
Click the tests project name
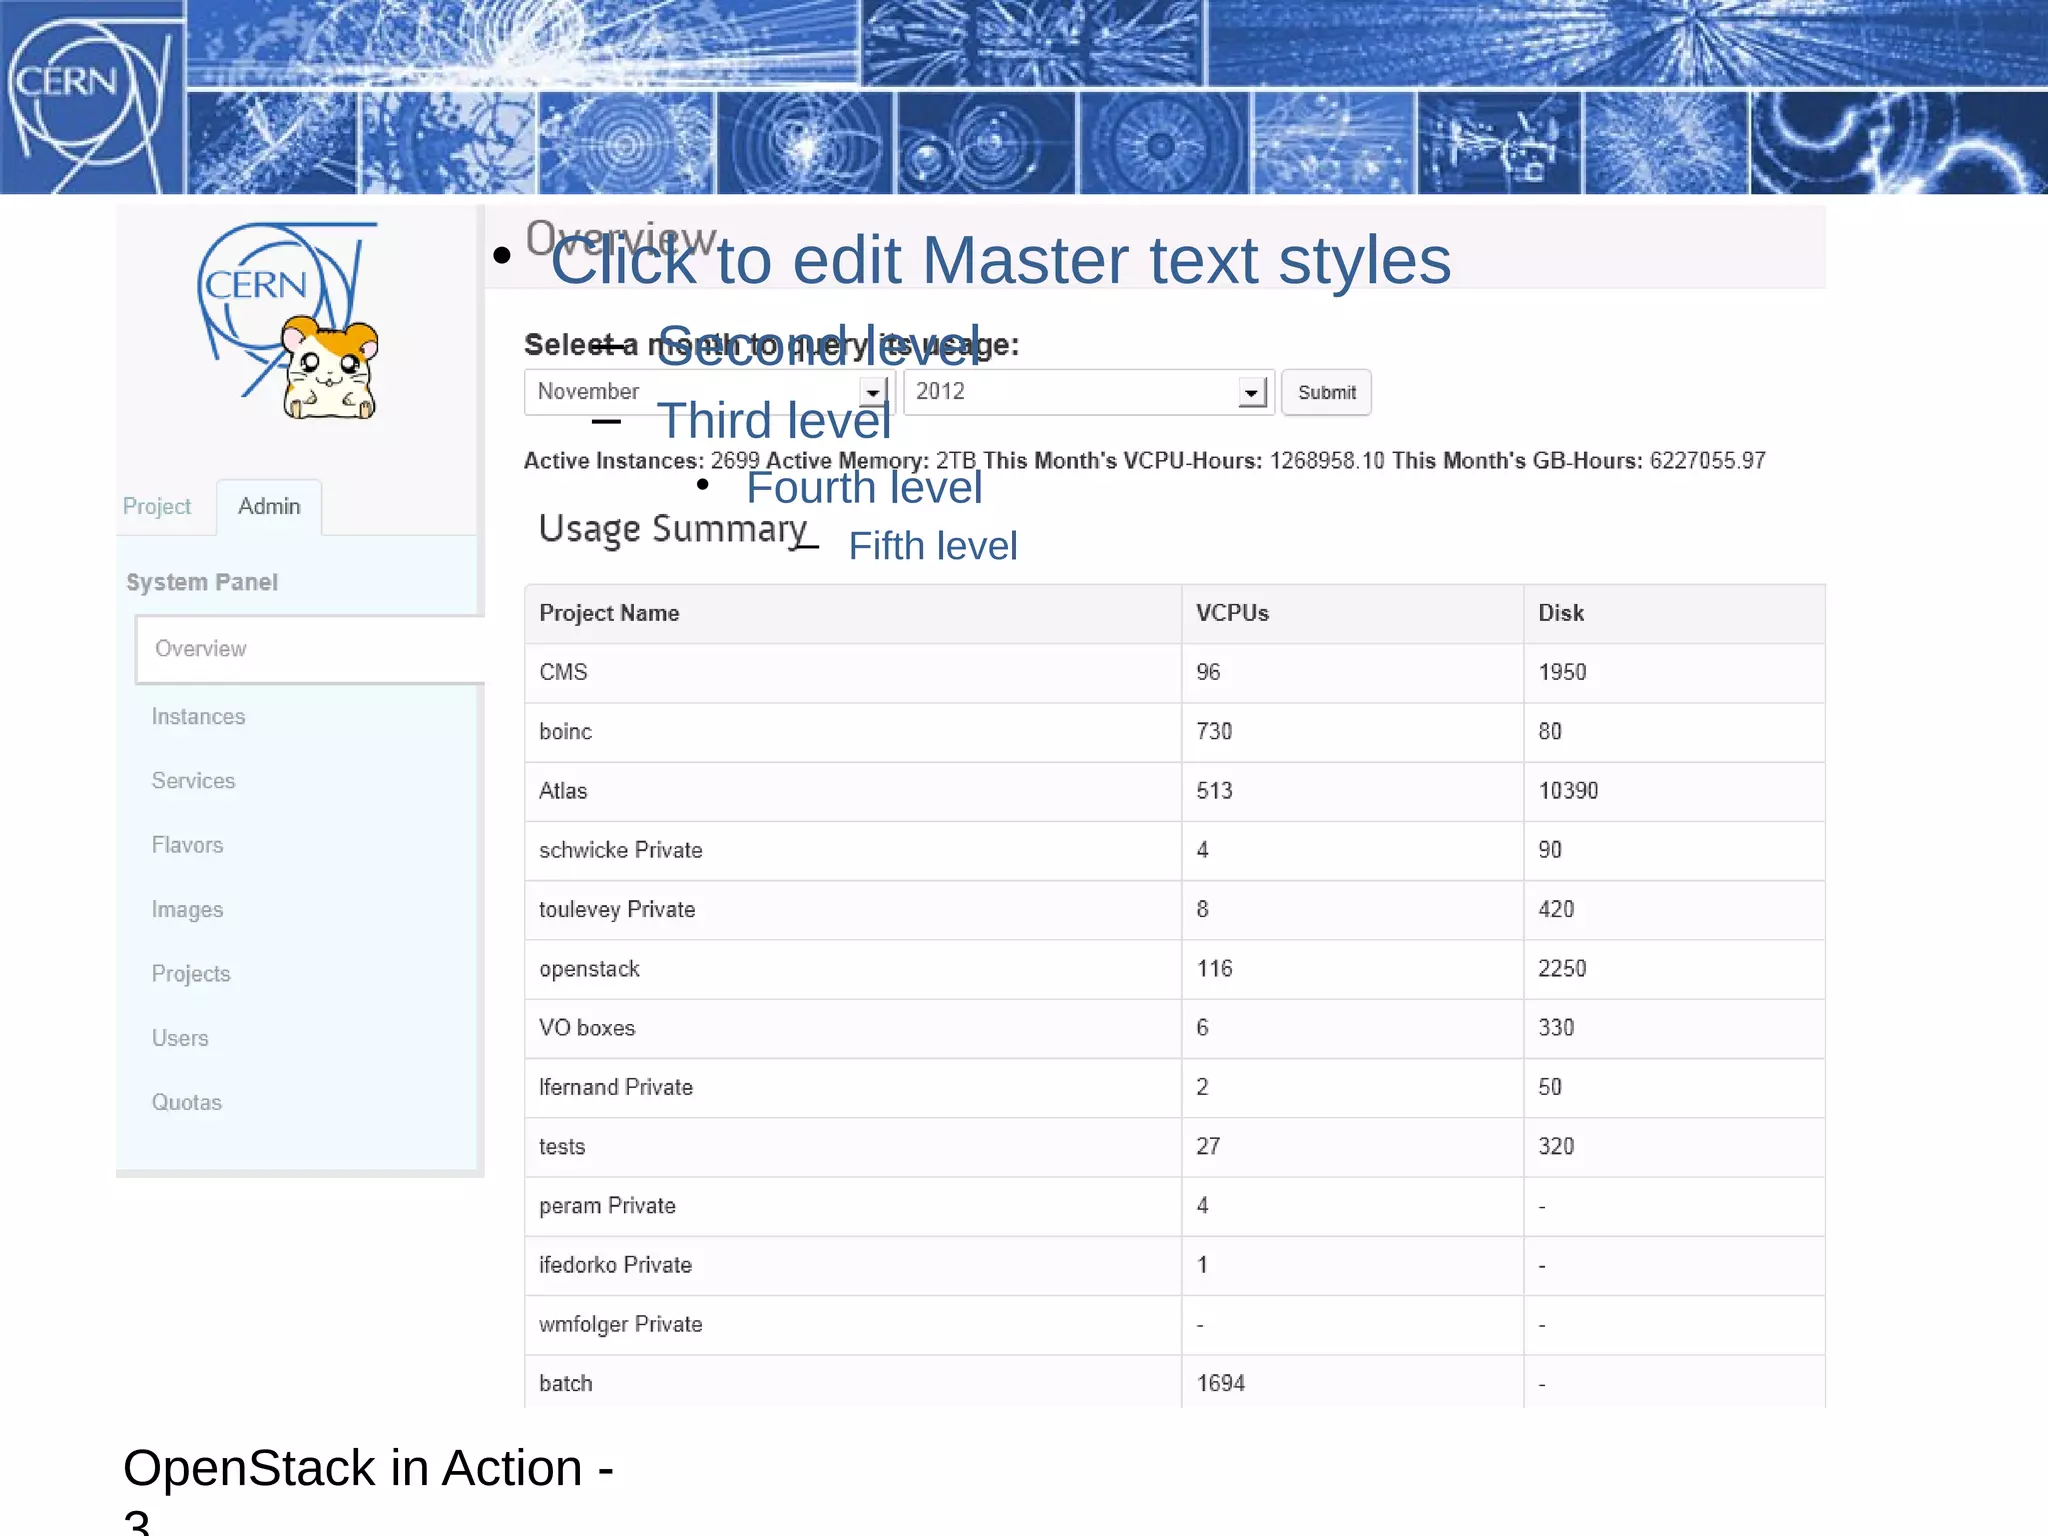562,1147
